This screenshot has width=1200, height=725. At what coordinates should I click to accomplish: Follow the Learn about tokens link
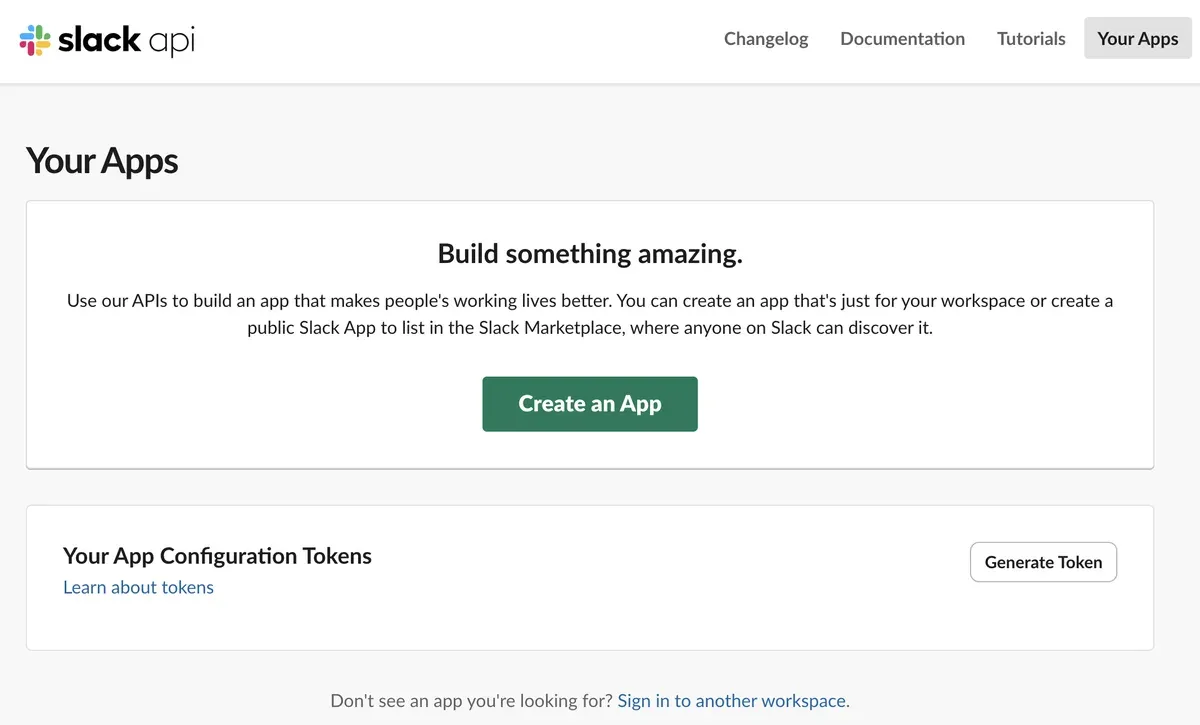pos(138,587)
